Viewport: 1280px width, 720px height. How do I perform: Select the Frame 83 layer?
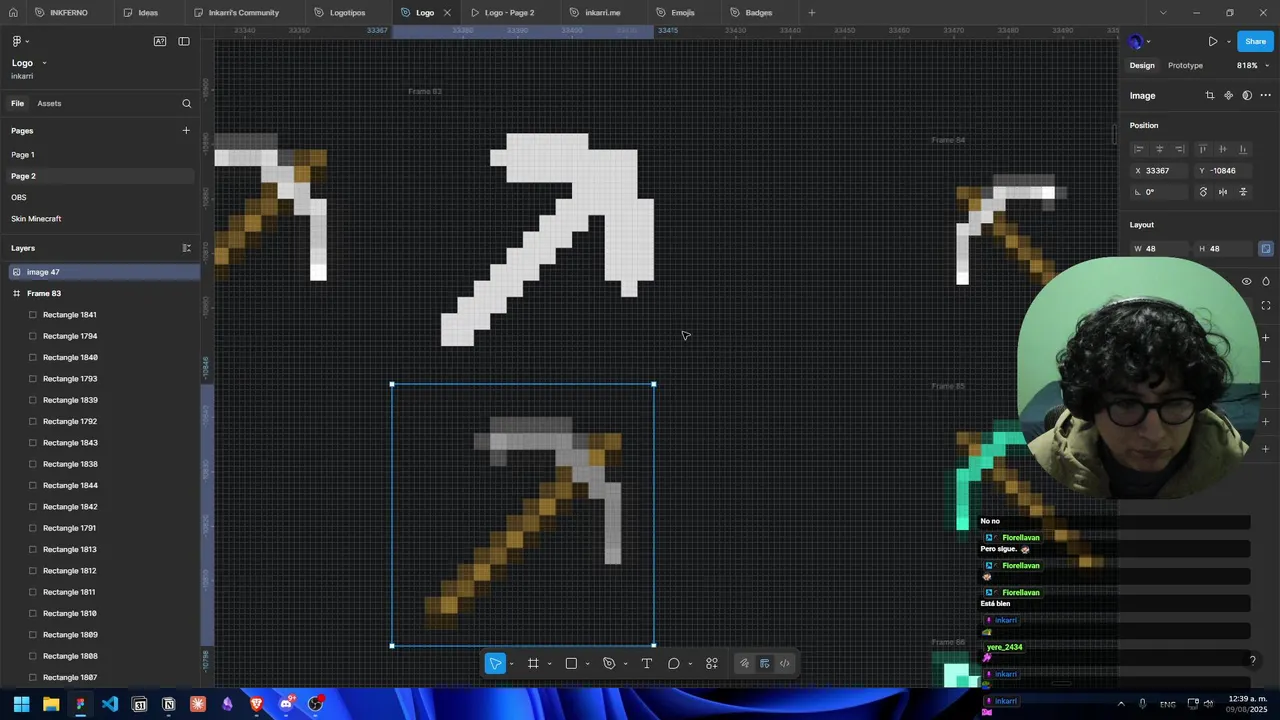click(x=100, y=294)
